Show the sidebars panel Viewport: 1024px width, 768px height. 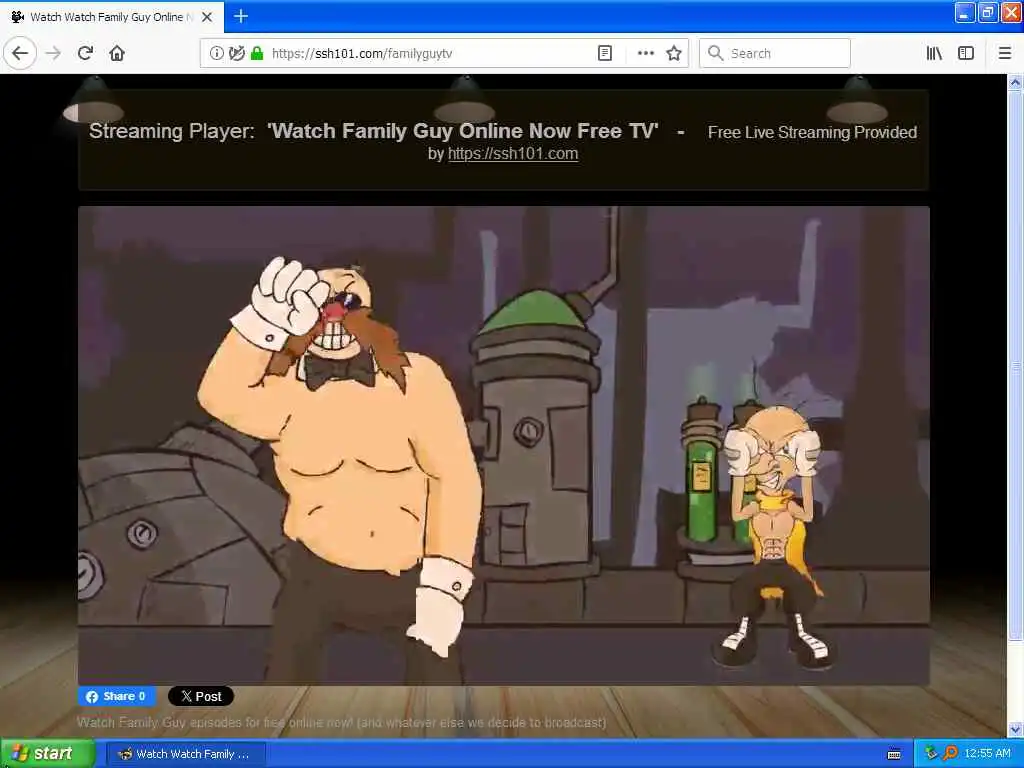[966, 54]
